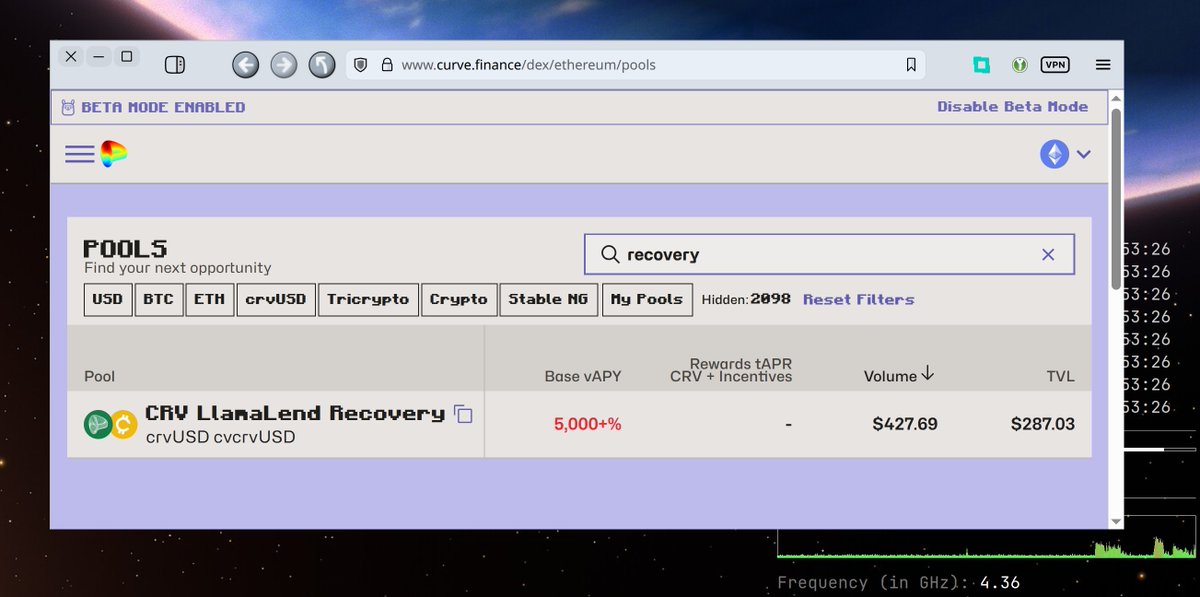This screenshot has width=1200, height=597.
Task: Open the teal square extension icon
Action: pos(982,65)
